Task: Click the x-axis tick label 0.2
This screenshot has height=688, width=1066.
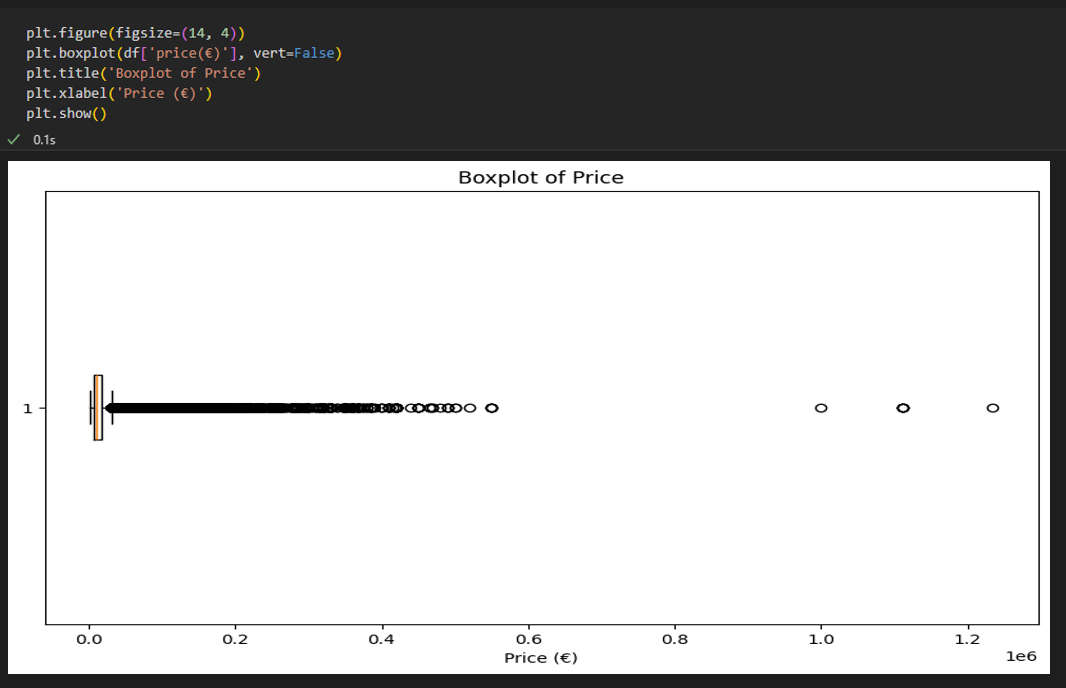Action: click(x=235, y=639)
